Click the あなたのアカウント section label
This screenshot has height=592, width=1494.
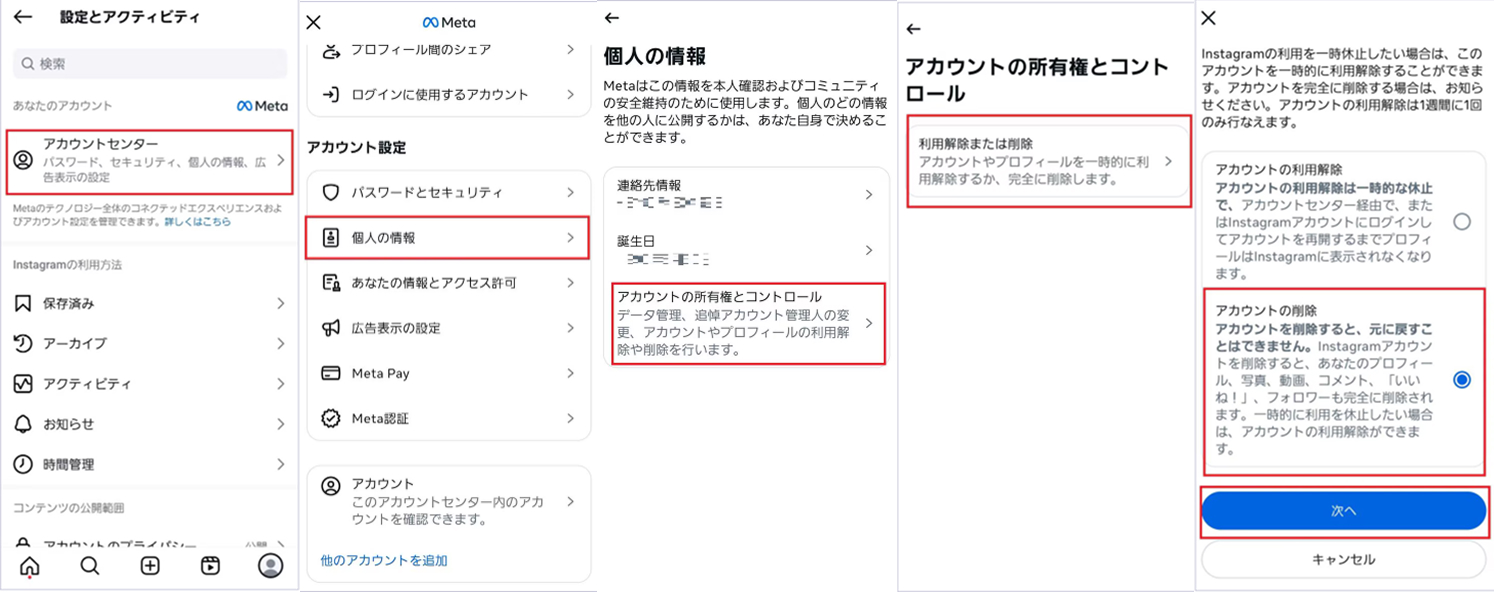pyautogui.click(x=63, y=106)
